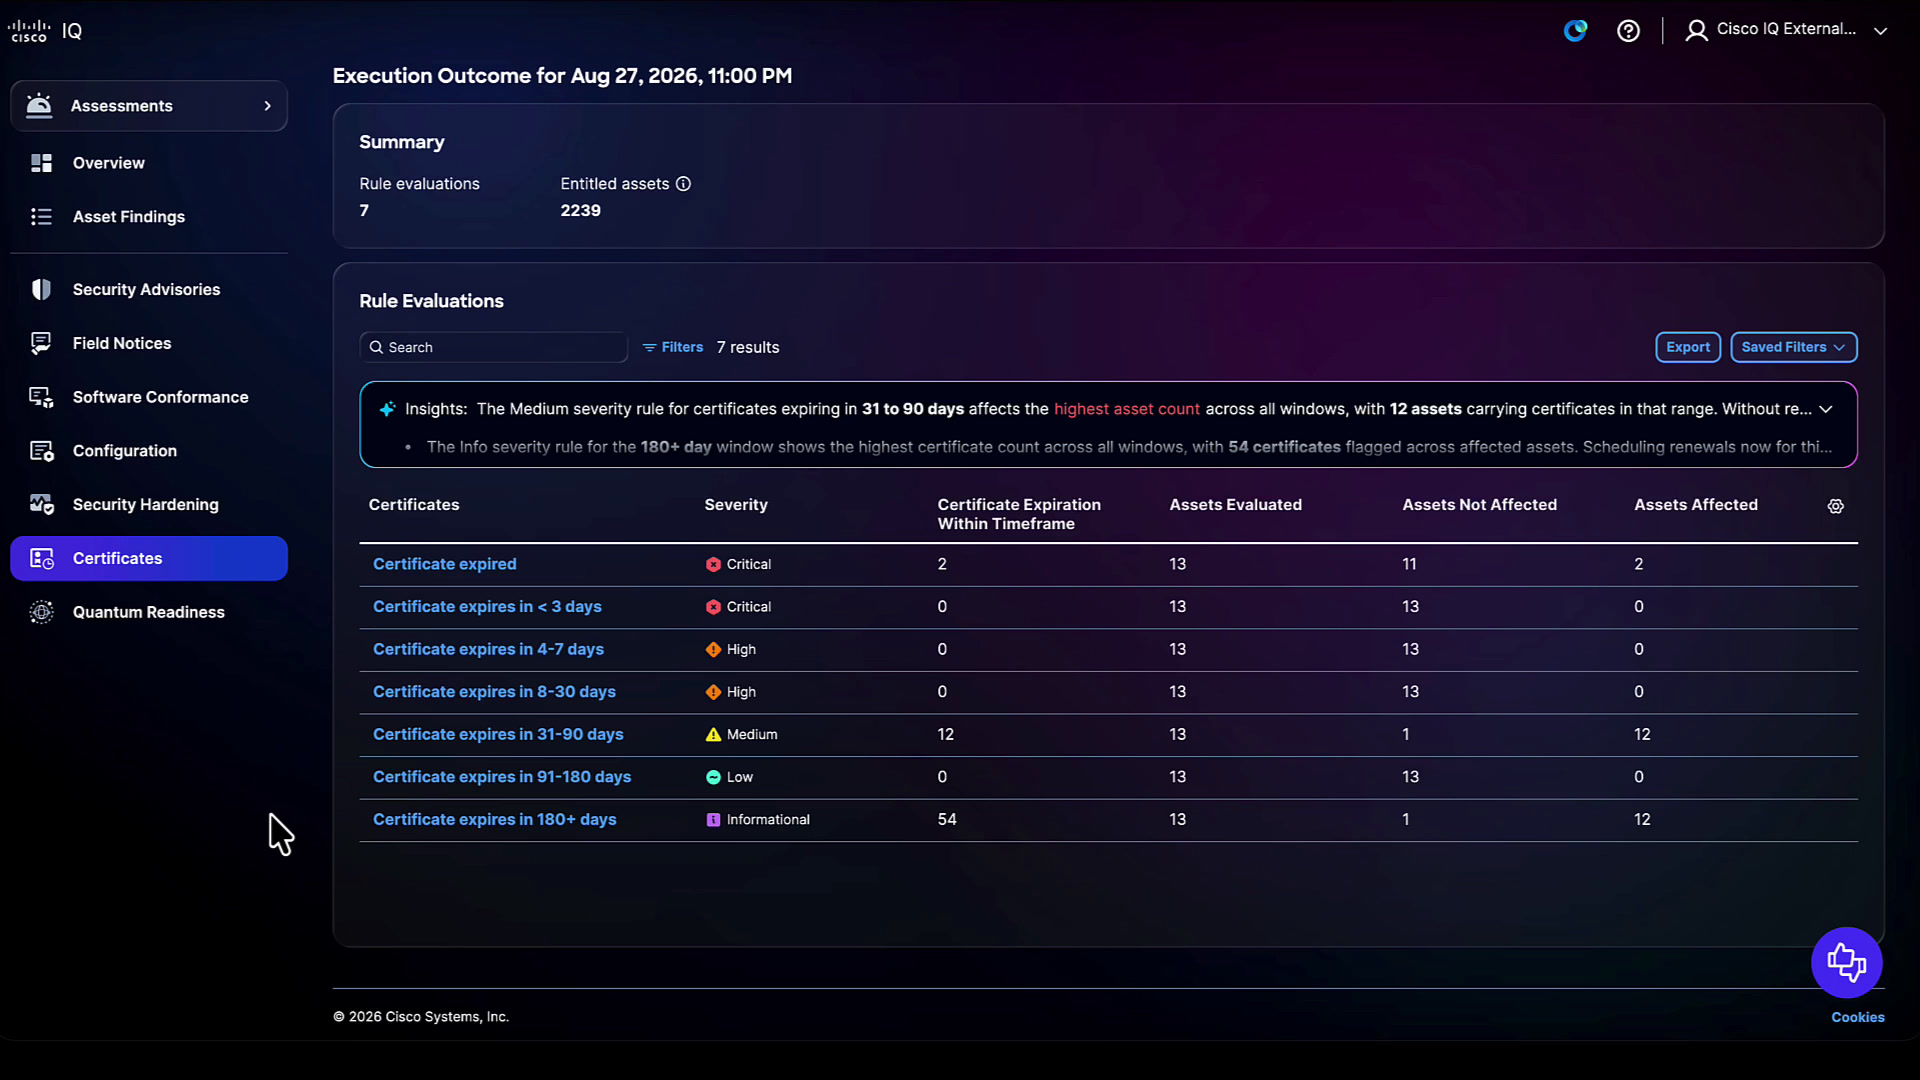Screen dimensions: 1920x1080
Task: Open Quantum Readiness menu item
Action: (149, 613)
